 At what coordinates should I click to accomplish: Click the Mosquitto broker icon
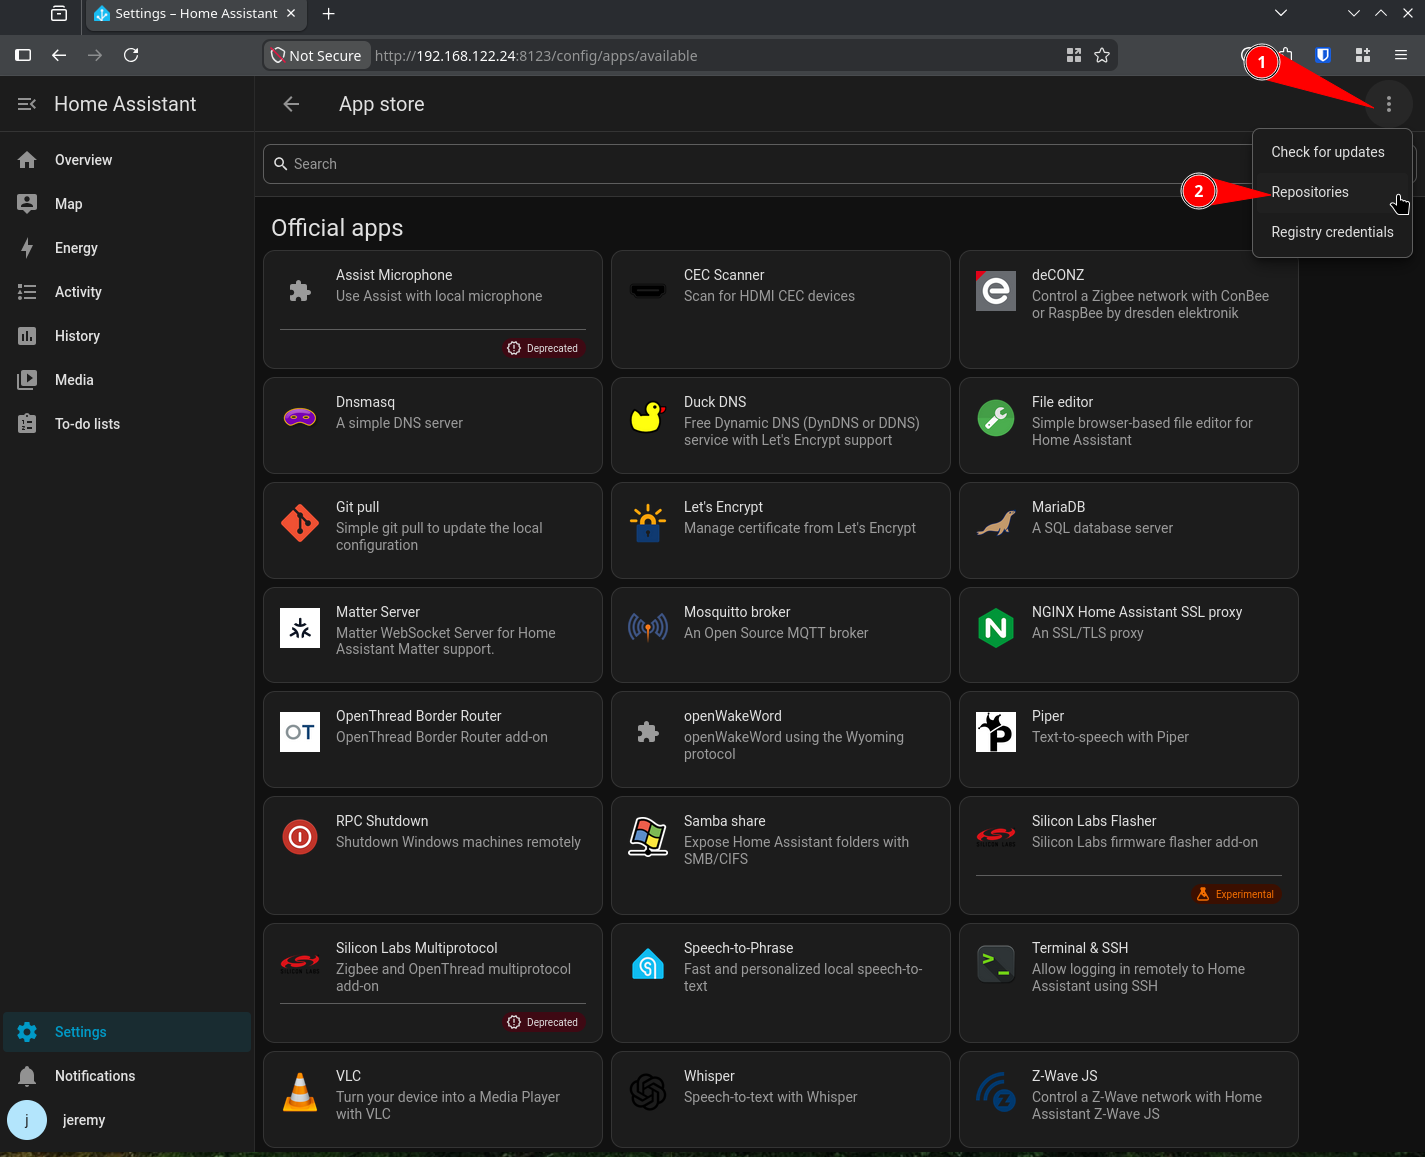pos(648,628)
